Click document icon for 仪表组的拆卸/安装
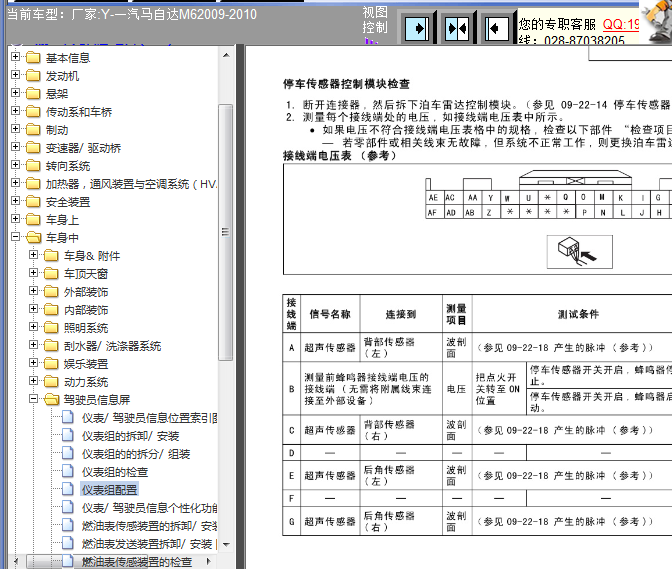The width and height of the screenshot is (672, 569). click(68, 435)
